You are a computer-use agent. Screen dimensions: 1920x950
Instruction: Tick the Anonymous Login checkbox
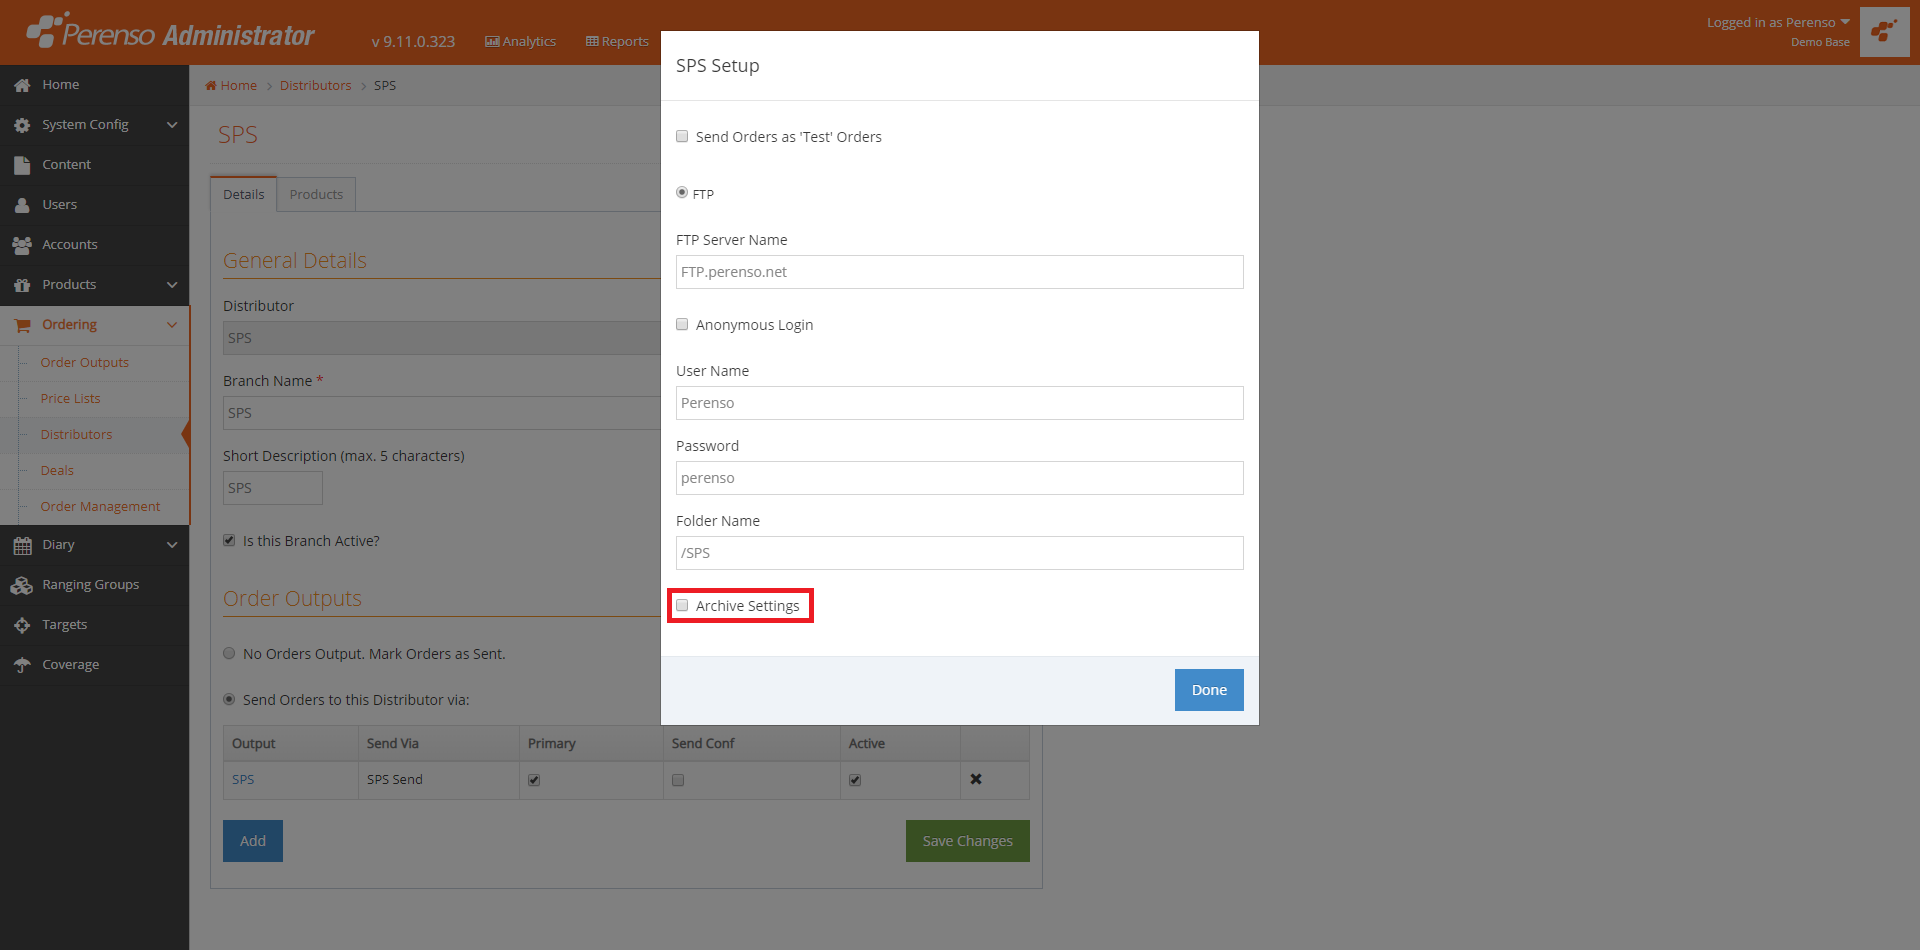[682, 324]
